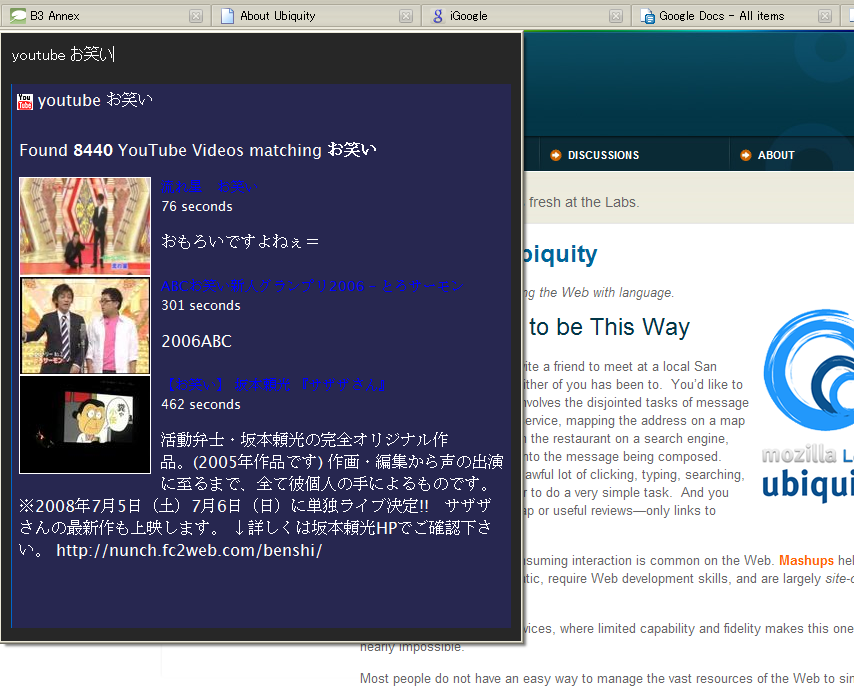Click the iGoogle tab favicon
854x688 pixels.
click(x=438, y=16)
